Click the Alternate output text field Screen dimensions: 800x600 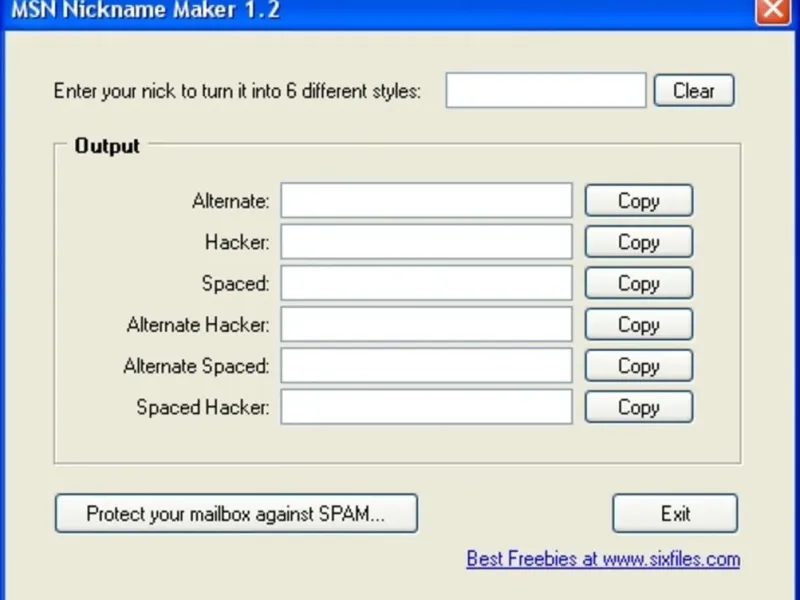coord(427,201)
